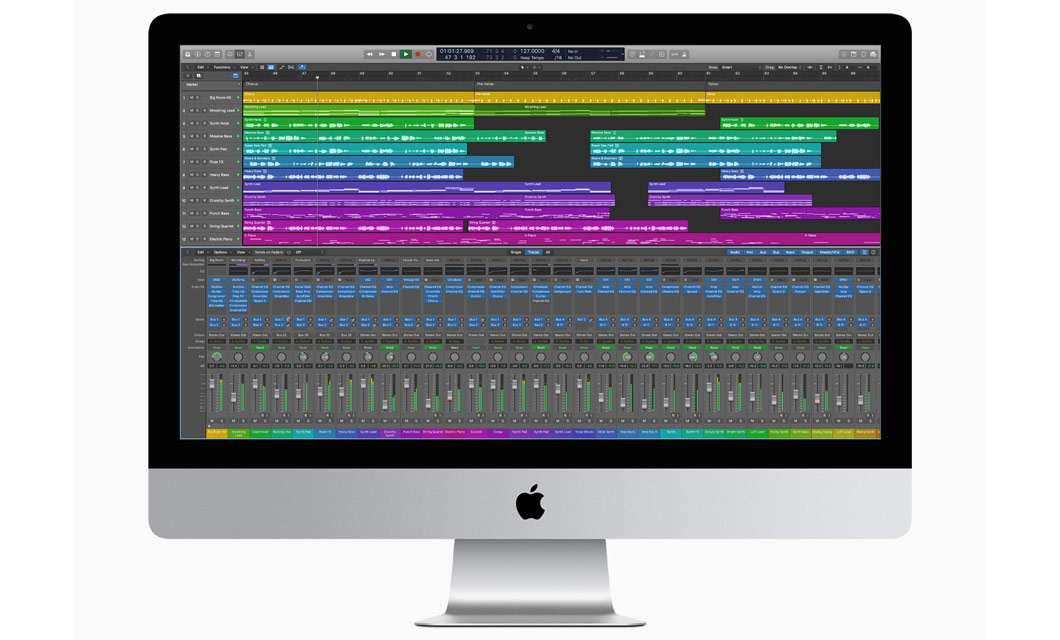Image resolution: width=1060 pixels, height=640 pixels.
Task: Open the Loop Browser icon
Action: [863, 54]
